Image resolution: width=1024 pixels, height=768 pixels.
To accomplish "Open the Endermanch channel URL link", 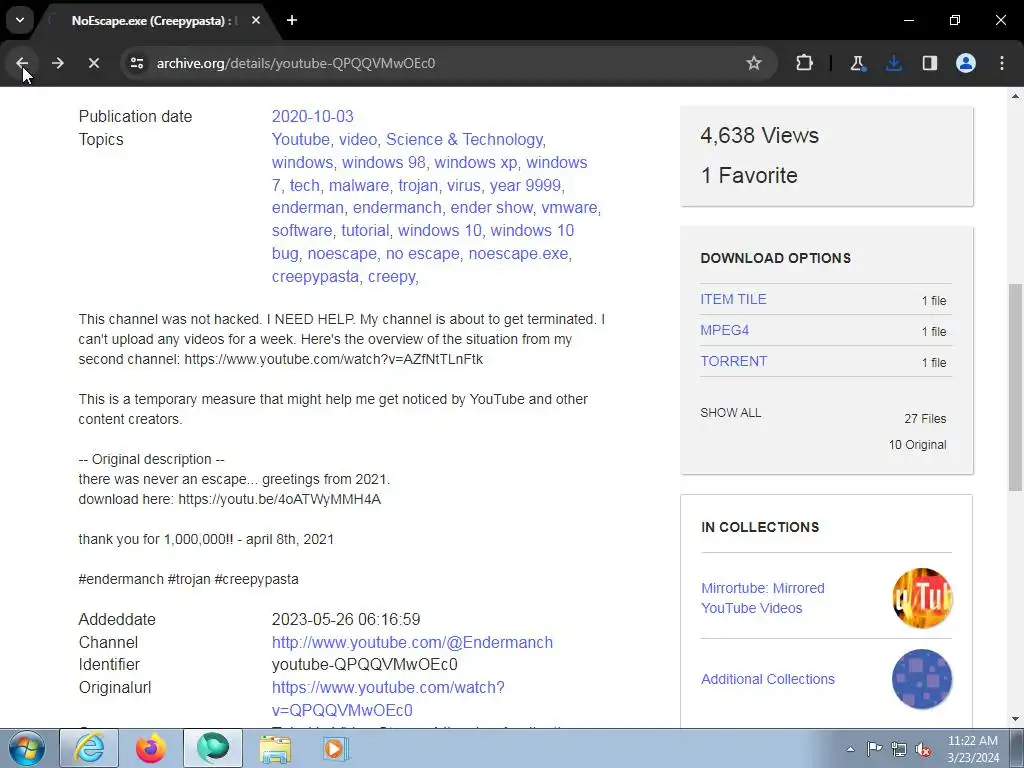I will [412, 642].
